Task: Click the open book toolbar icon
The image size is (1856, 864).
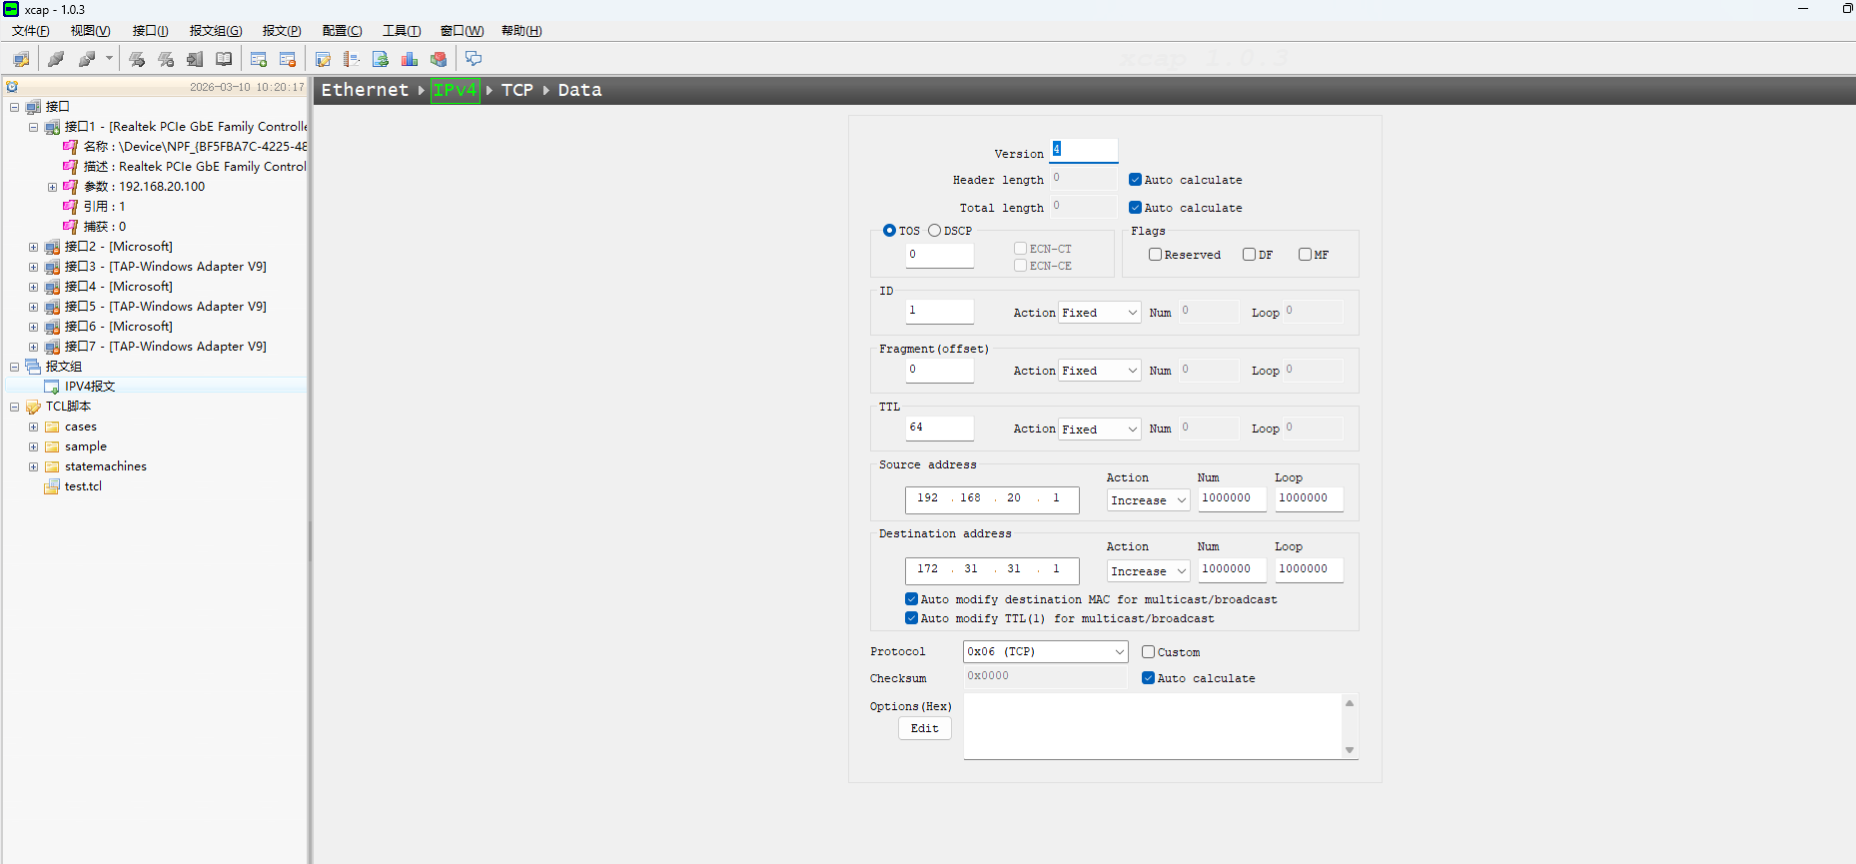Action: coord(224,59)
